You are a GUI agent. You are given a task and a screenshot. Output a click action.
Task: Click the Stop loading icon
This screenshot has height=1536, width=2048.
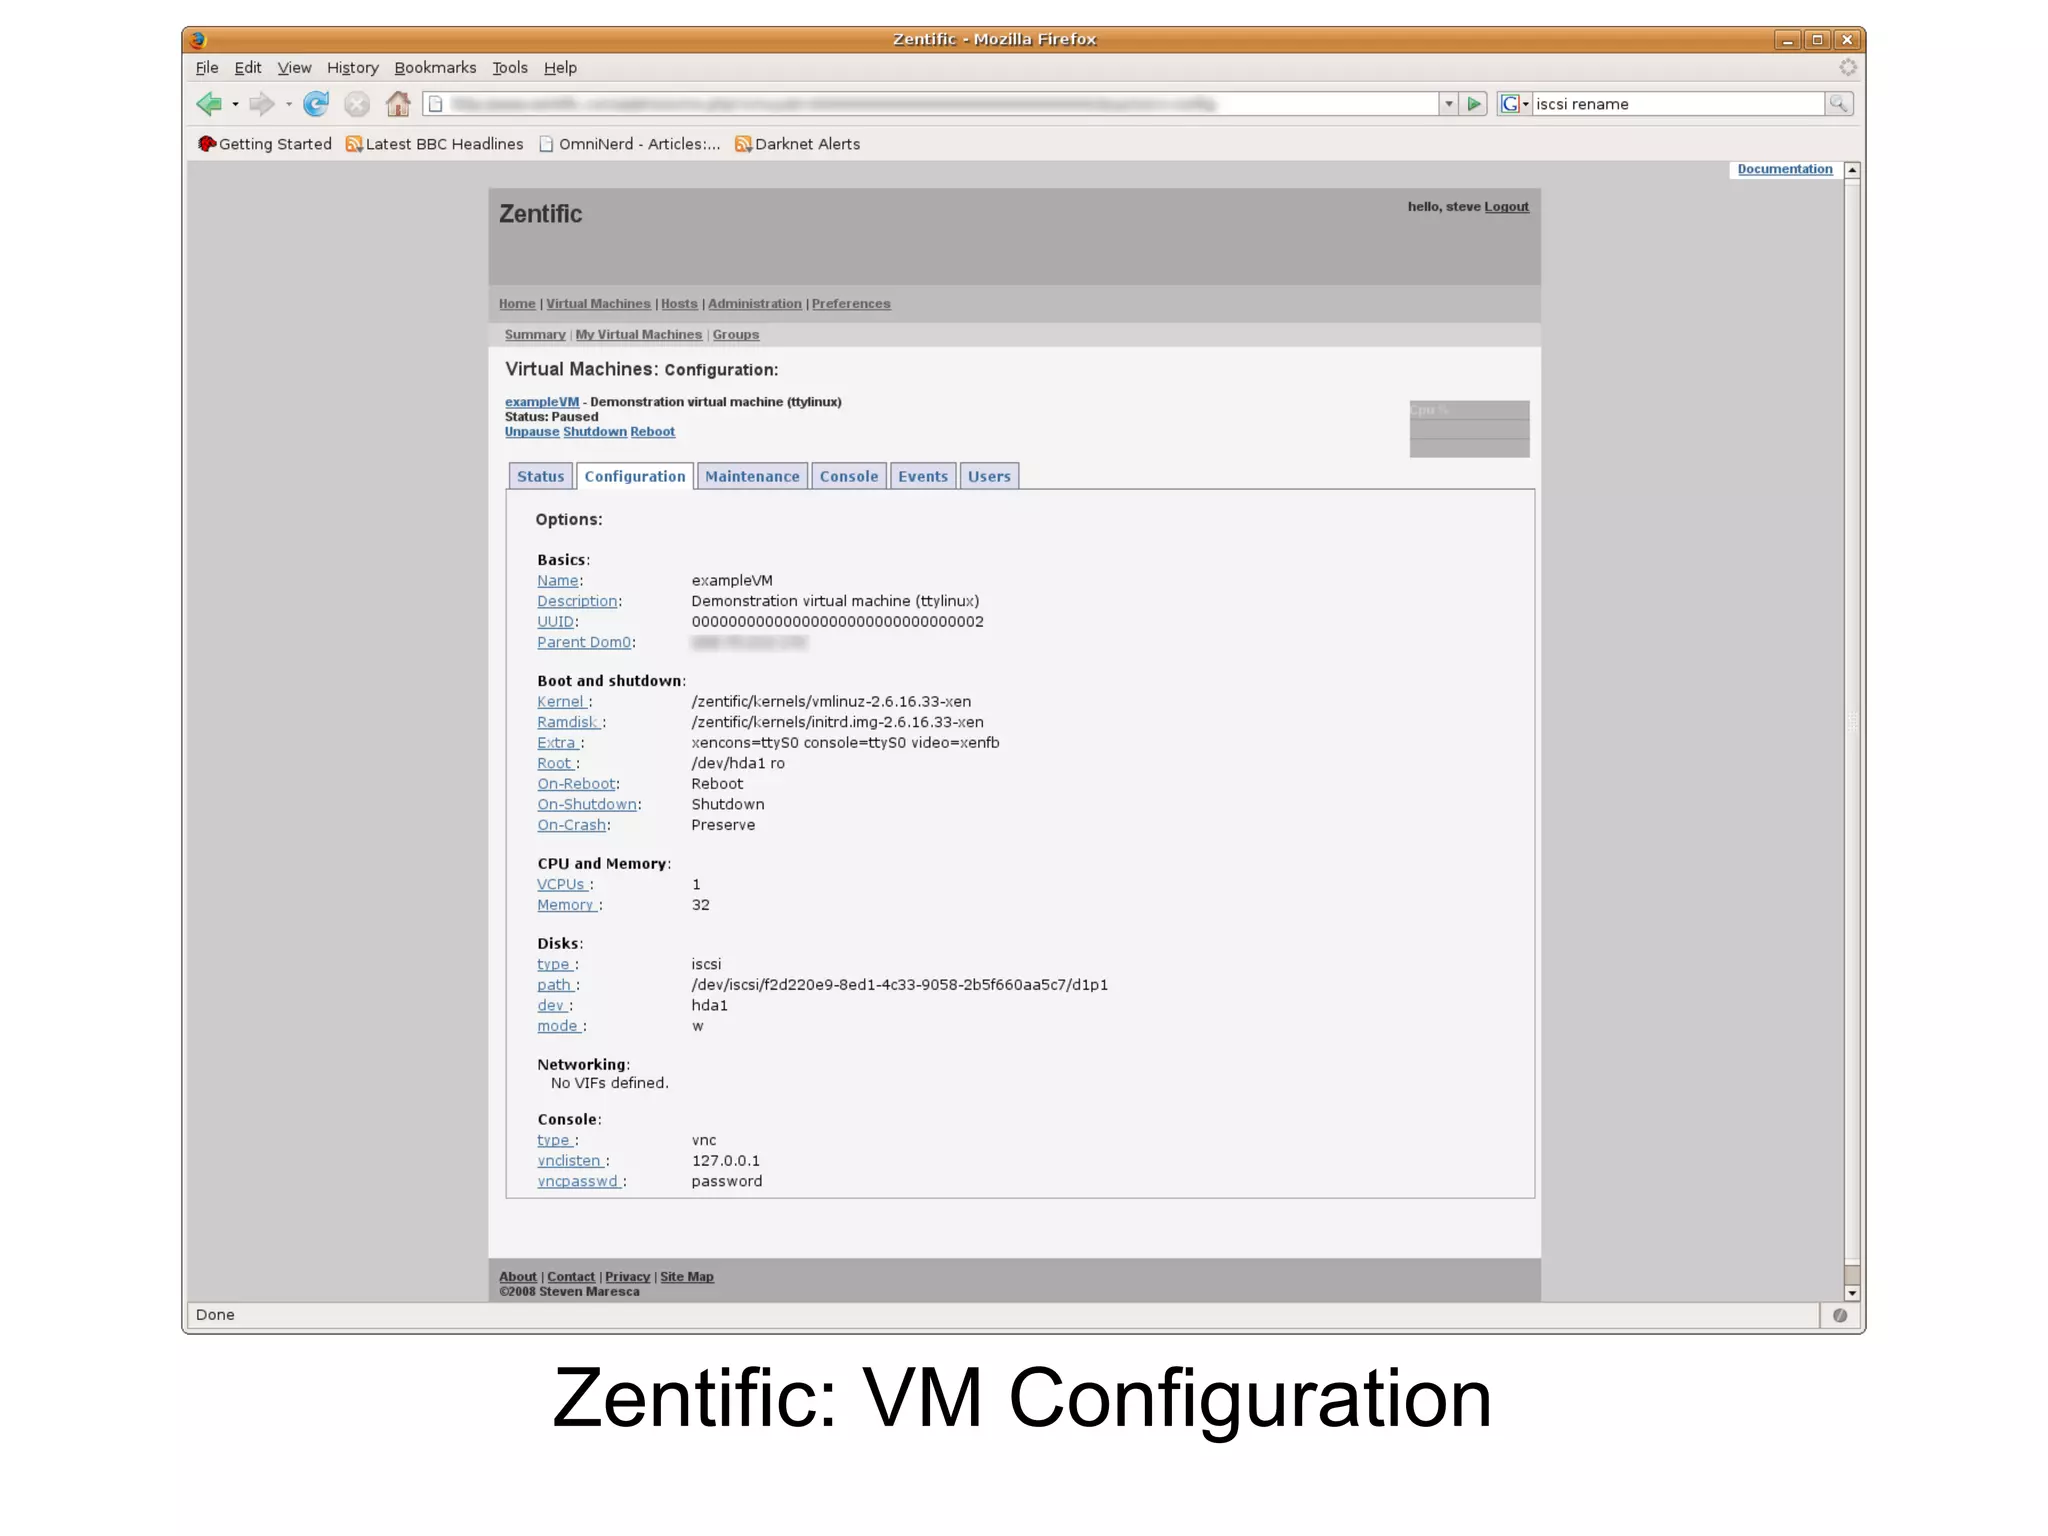[357, 104]
